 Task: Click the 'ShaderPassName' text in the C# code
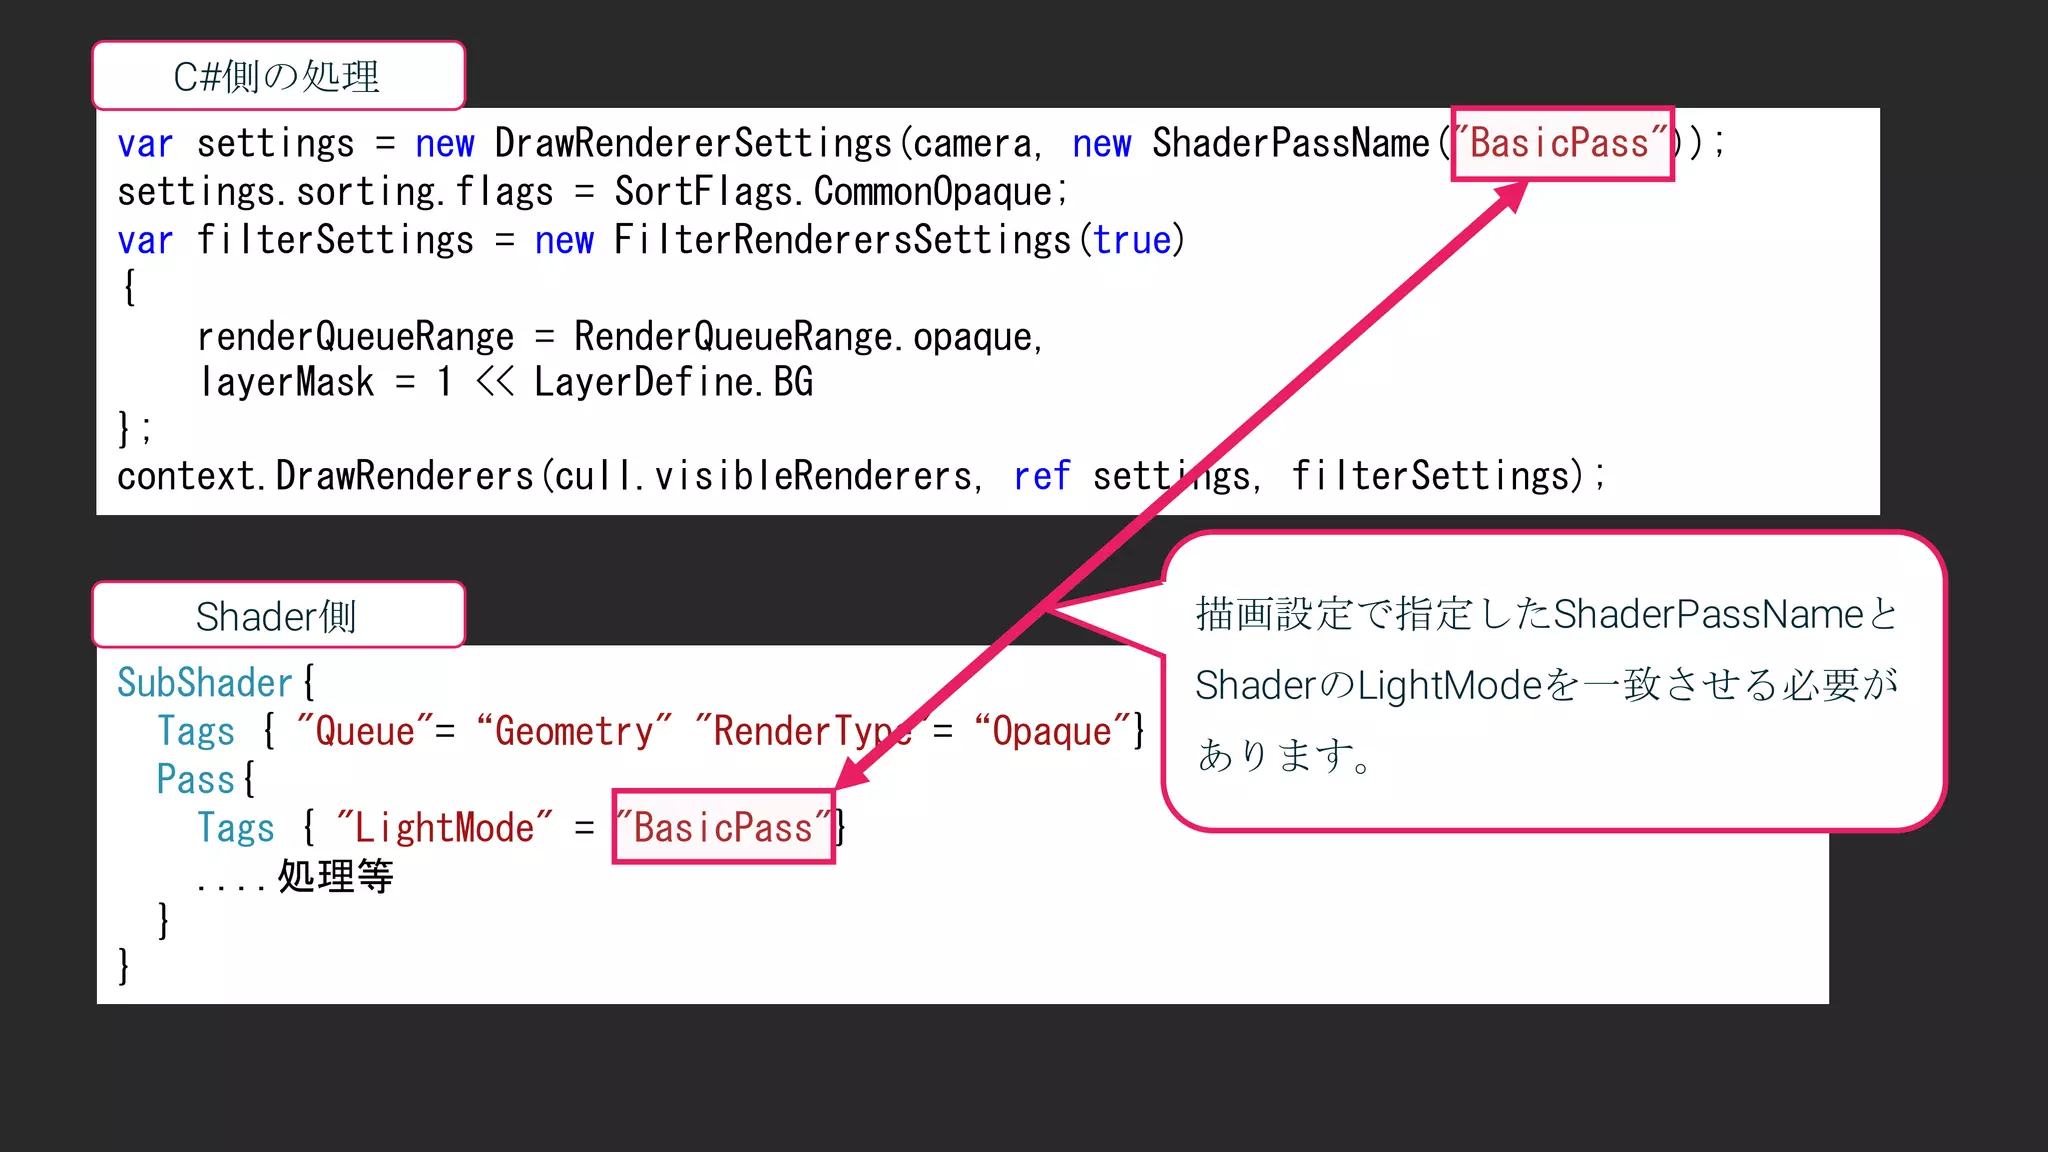click(1291, 143)
